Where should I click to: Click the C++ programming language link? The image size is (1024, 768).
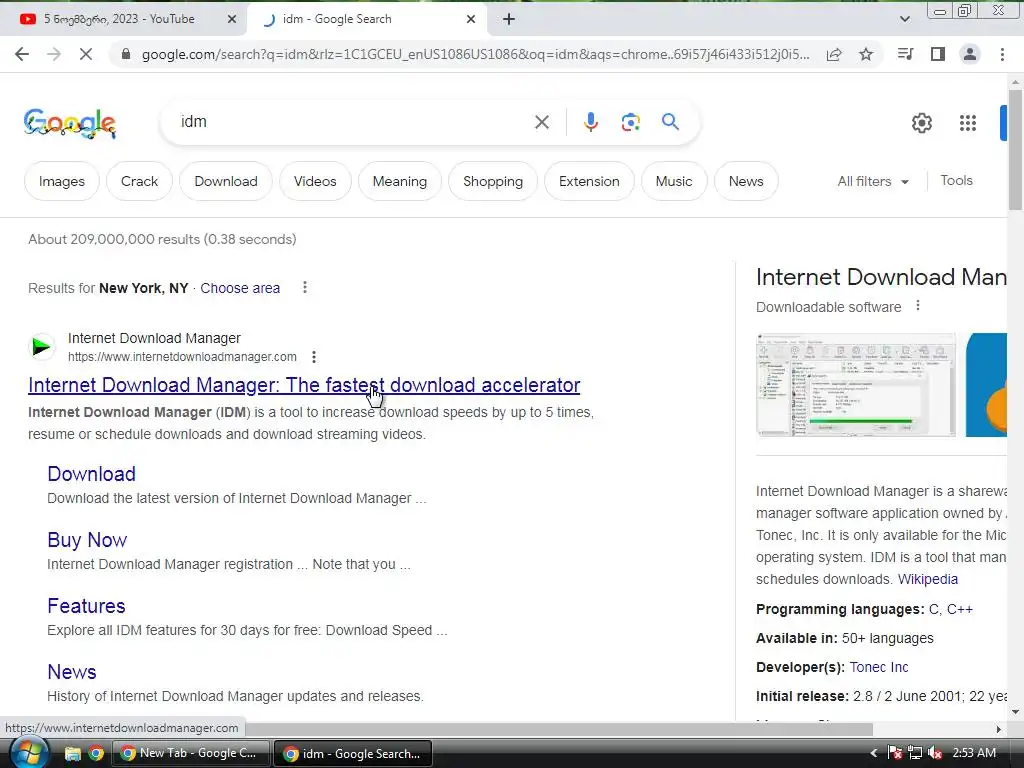pyautogui.click(x=959, y=609)
